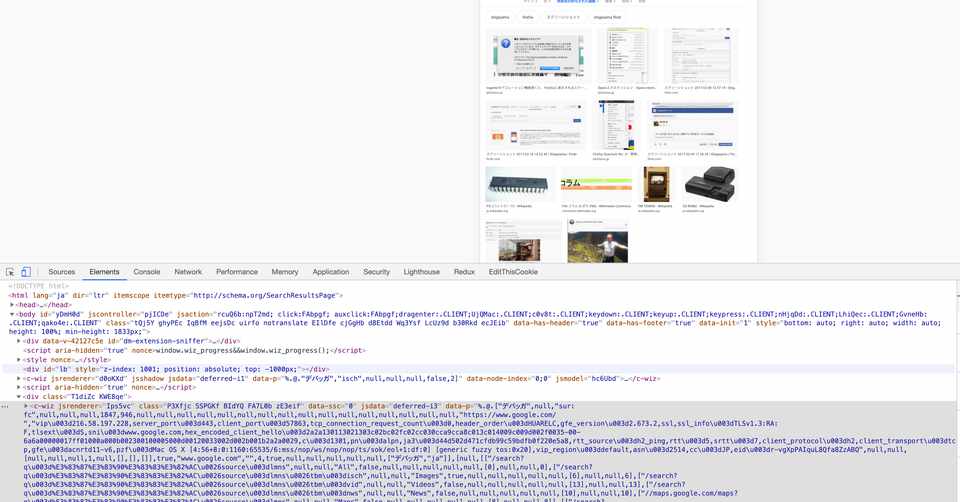Collapse the div class T1diZc node

click(19, 397)
